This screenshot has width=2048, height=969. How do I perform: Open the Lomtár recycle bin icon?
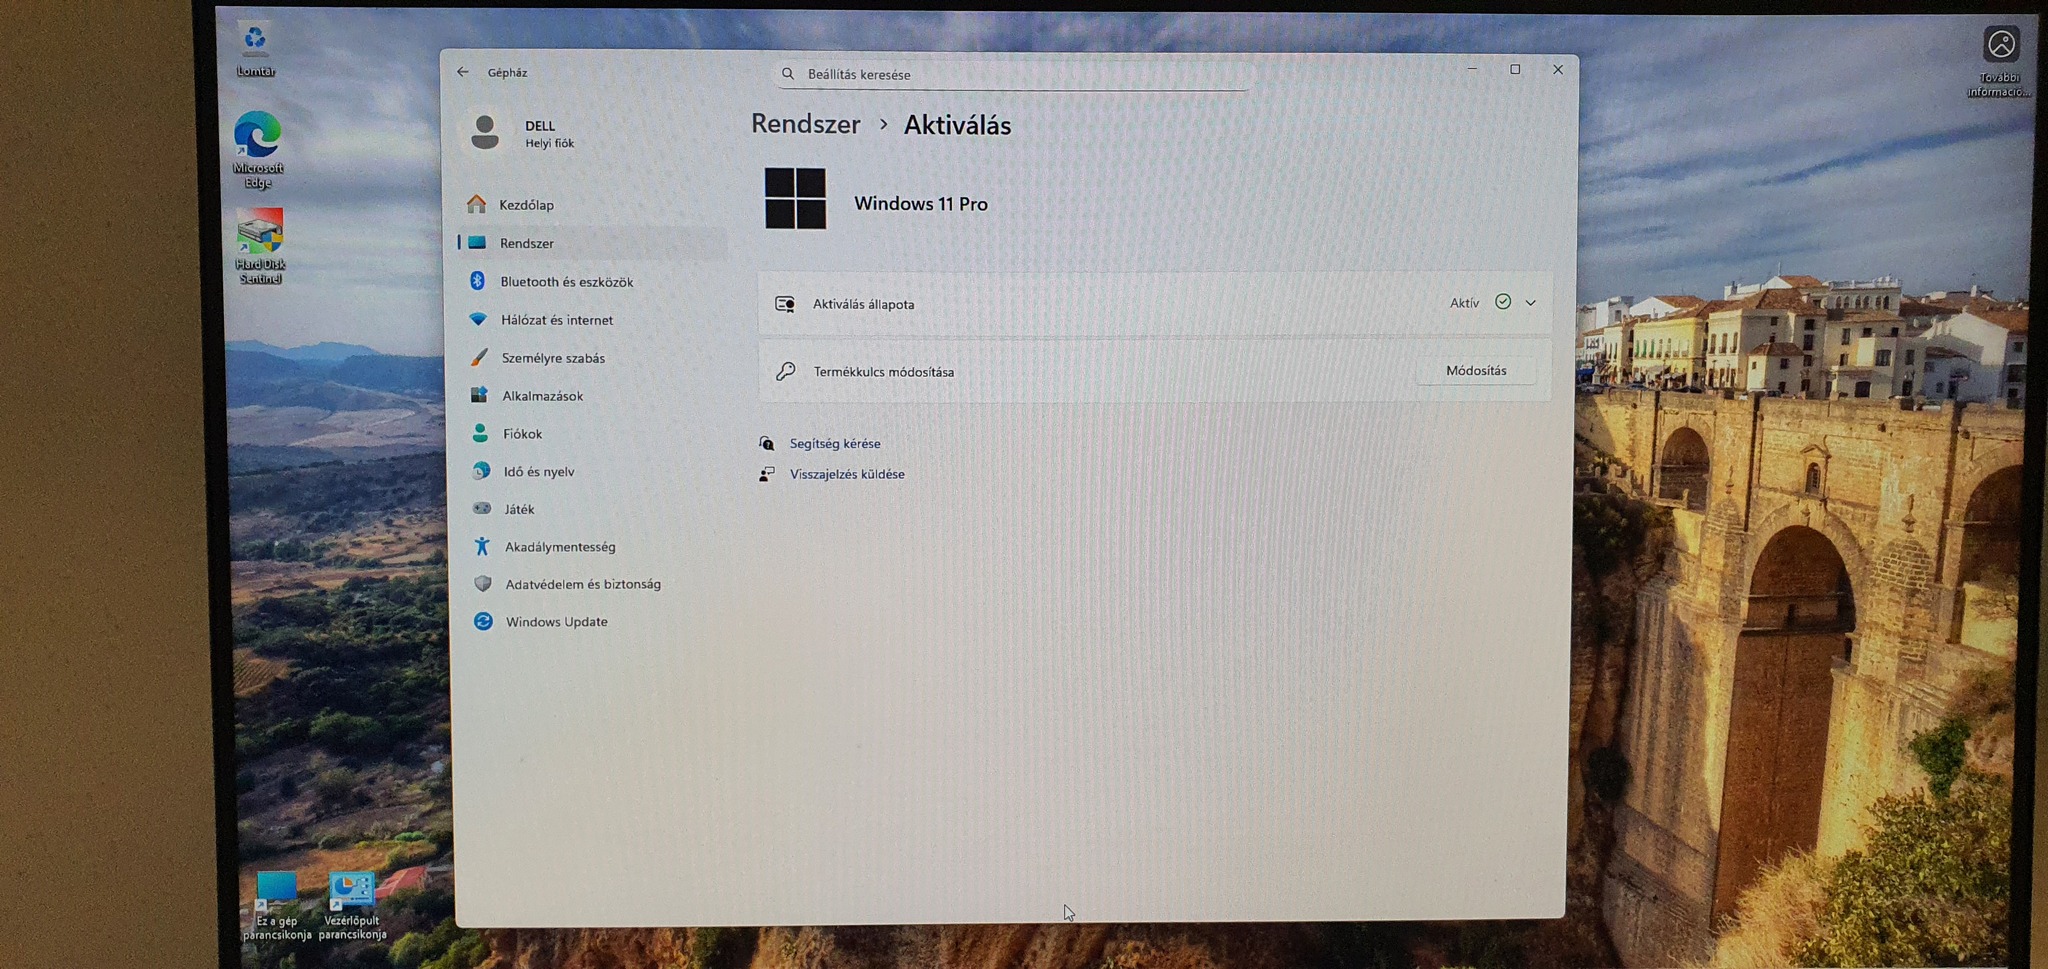[256, 50]
